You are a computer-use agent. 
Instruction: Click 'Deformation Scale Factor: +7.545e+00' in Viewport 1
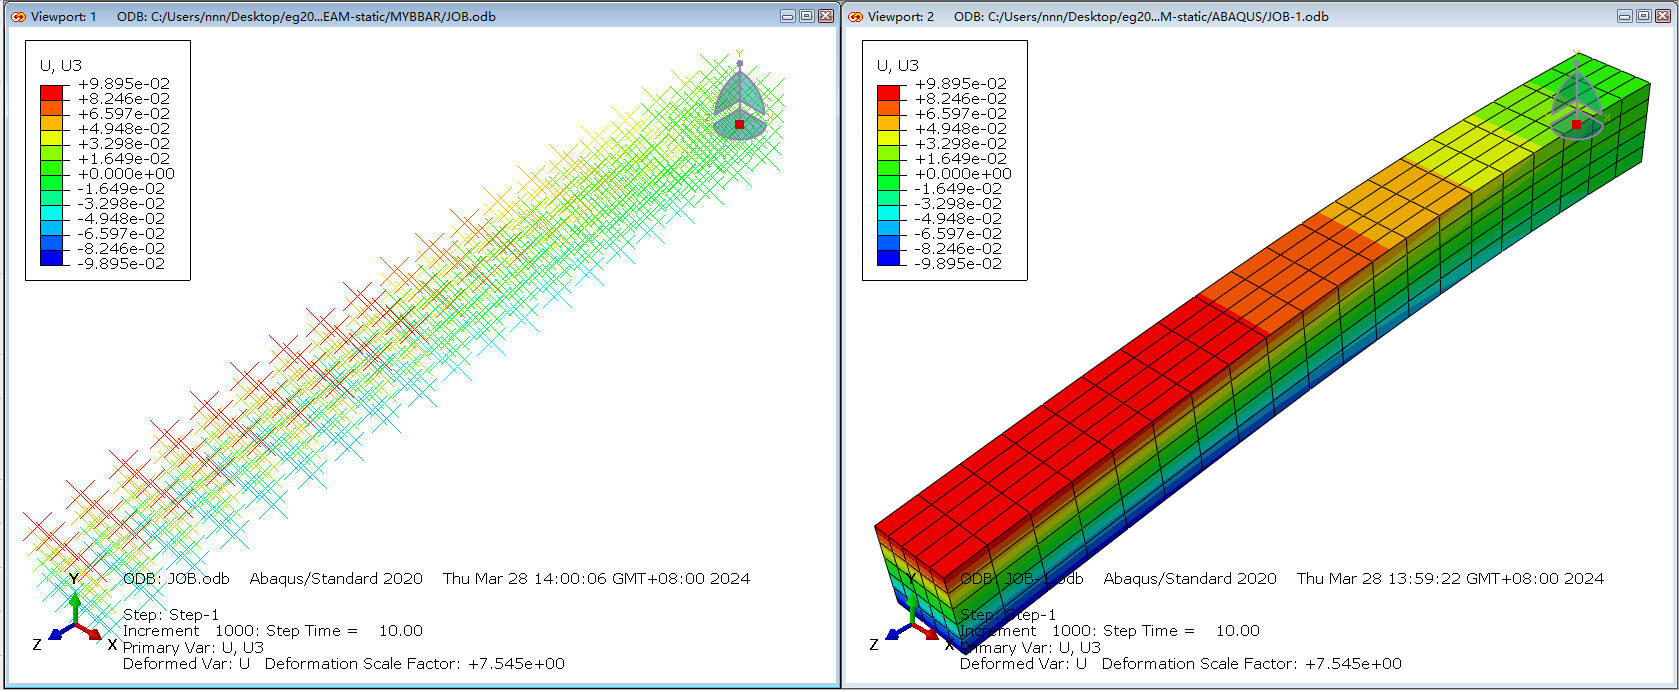tap(415, 664)
